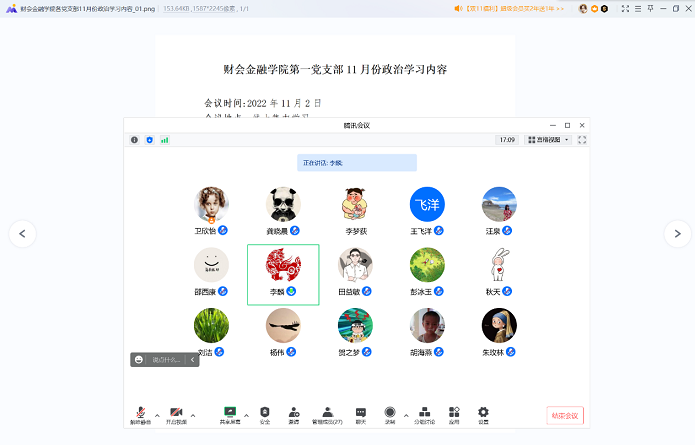Unmute the microphone in the meeting toolbar
Viewport: 695px width, 445px height.
141,413
